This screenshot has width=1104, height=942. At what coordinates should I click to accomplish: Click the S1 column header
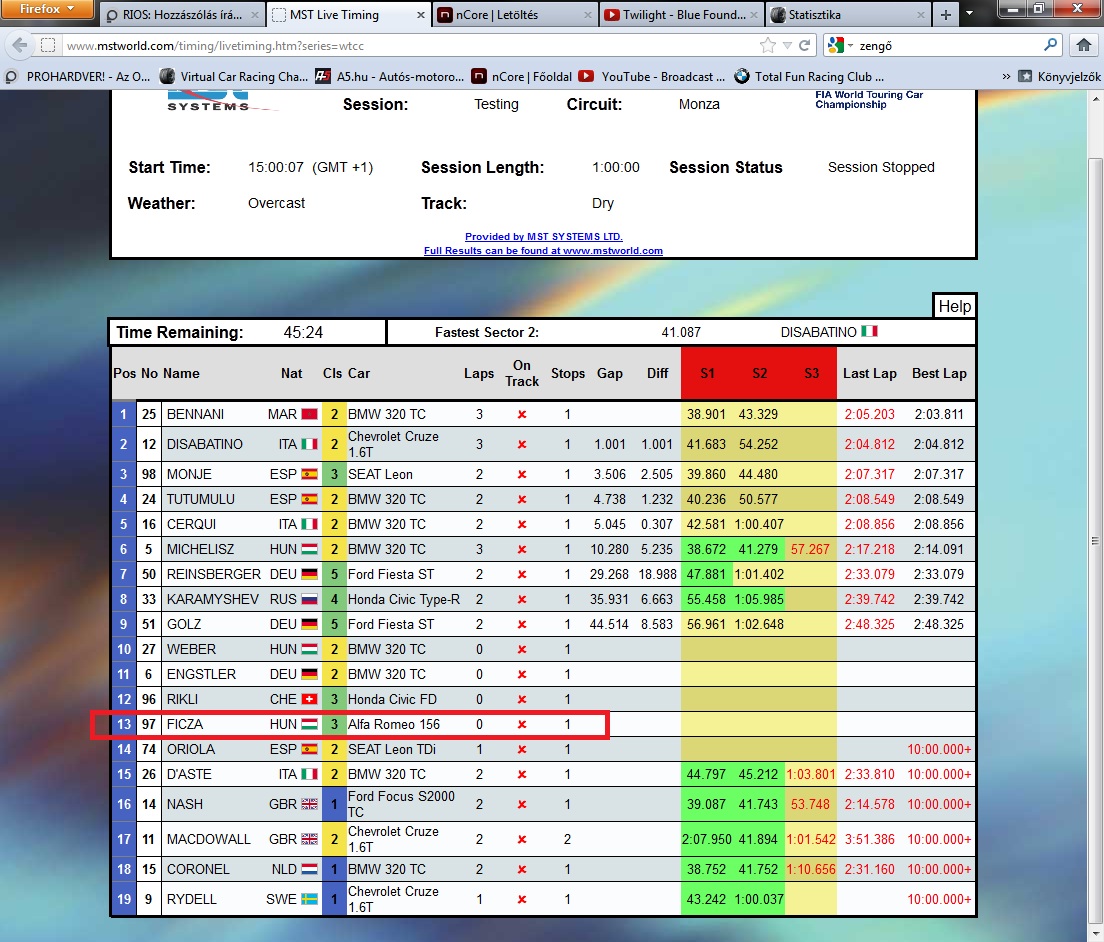[708, 373]
